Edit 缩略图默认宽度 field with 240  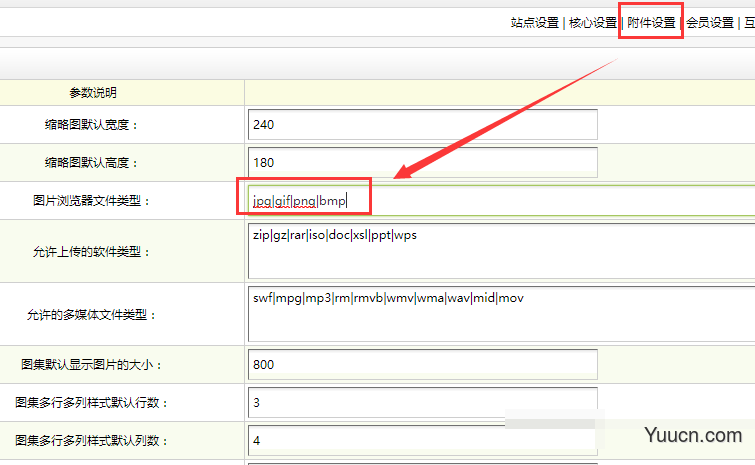click(x=423, y=124)
